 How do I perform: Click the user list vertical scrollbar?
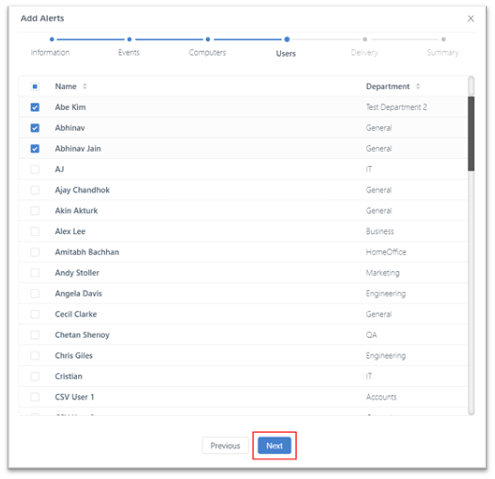coord(471,246)
